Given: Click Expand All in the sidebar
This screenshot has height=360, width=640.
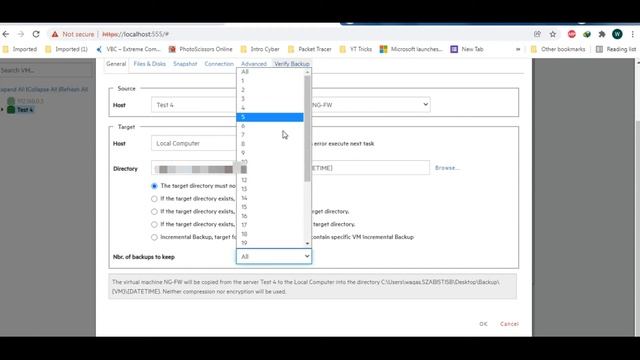Looking at the screenshot, I should tap(12, 89).
